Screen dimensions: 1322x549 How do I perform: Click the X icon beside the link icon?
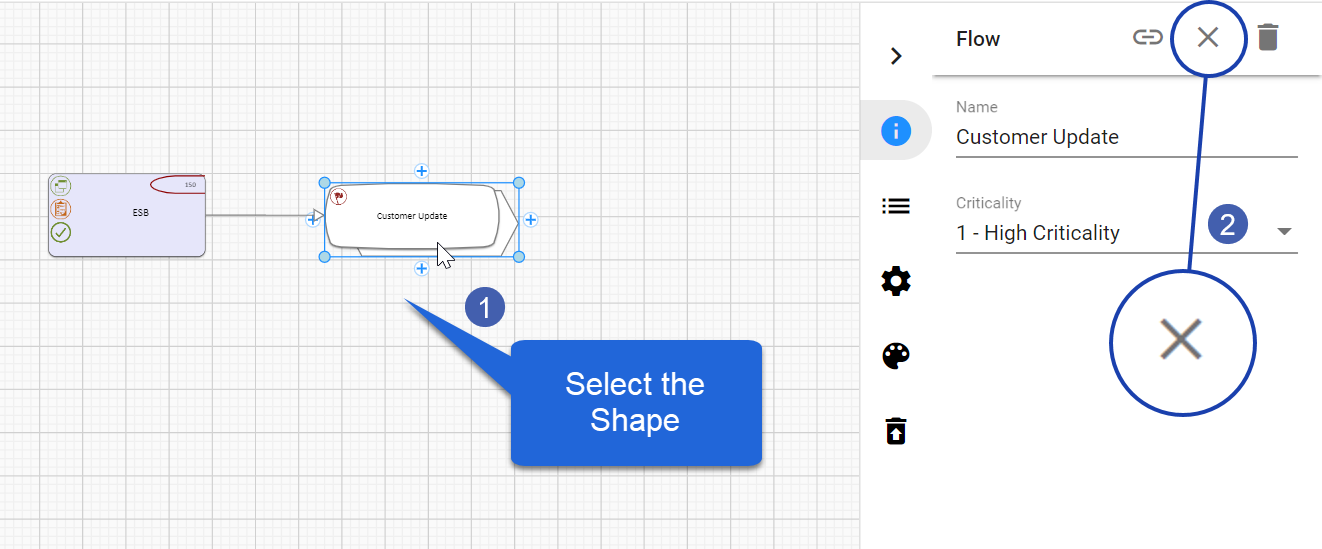pos(1208,38)
